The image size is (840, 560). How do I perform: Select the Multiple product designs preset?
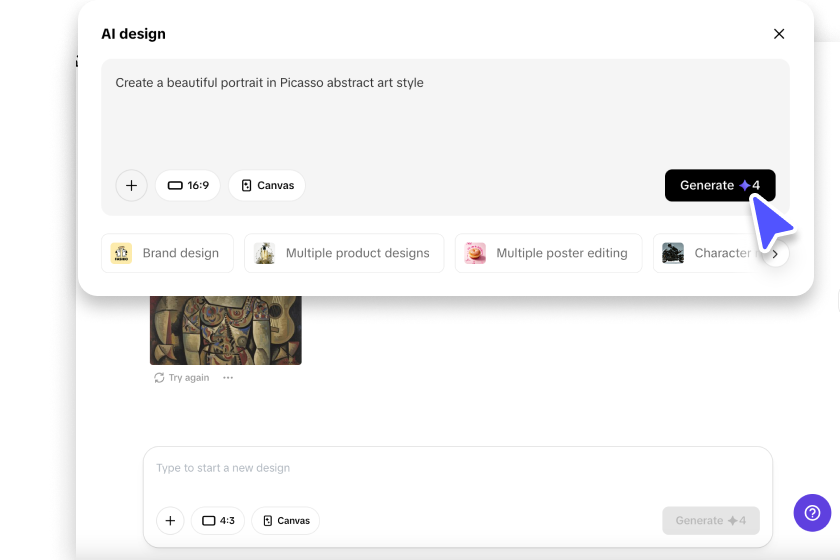pyautogui.click(x=344, y=253)
